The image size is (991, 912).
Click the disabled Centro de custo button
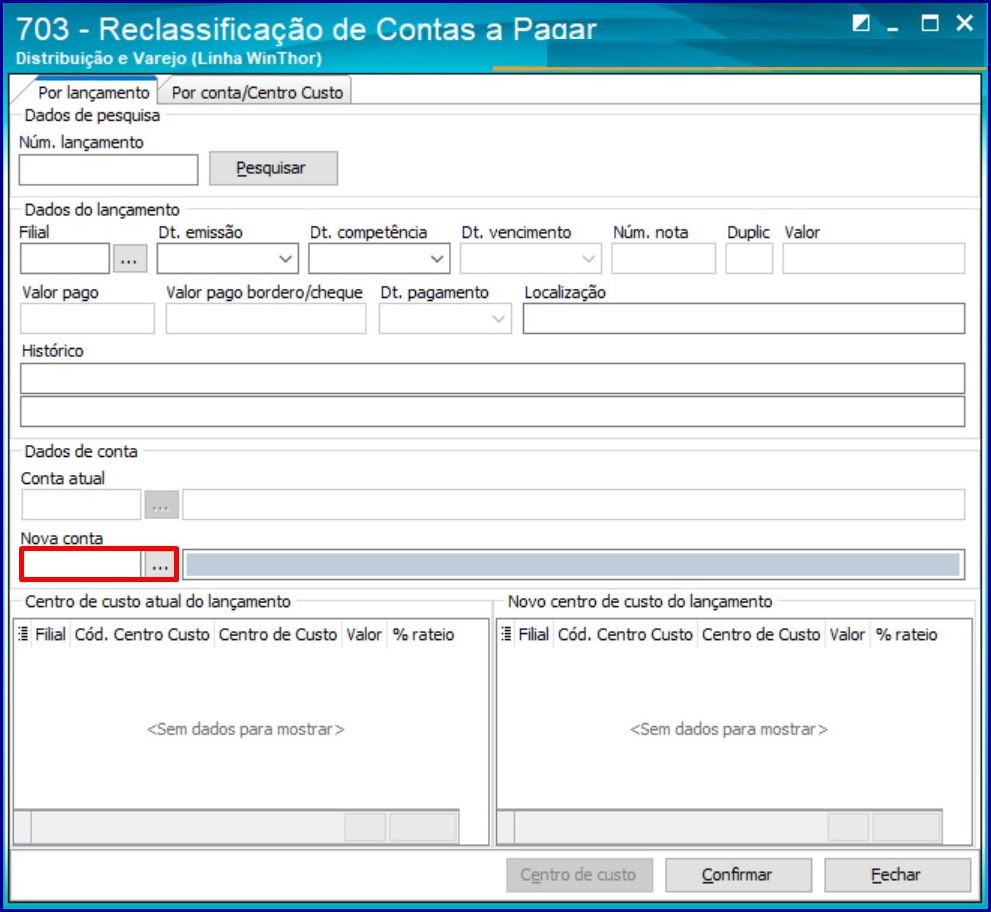click(x=579, y=875)
